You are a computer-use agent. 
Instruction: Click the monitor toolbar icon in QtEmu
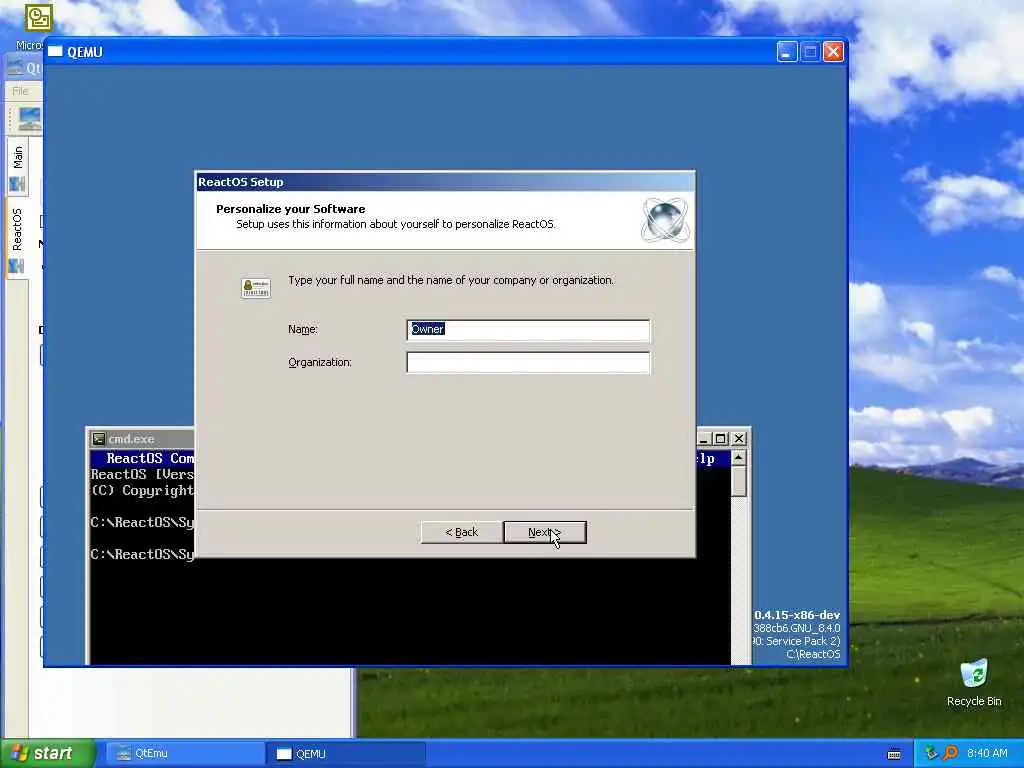pyautogui.click(x=29, y=120)
